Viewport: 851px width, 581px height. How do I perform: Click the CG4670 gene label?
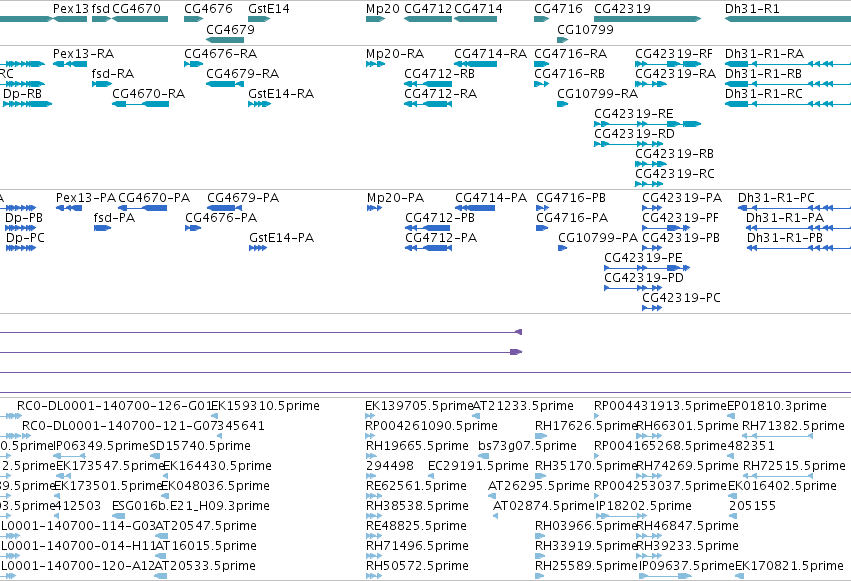pos(136,9)
